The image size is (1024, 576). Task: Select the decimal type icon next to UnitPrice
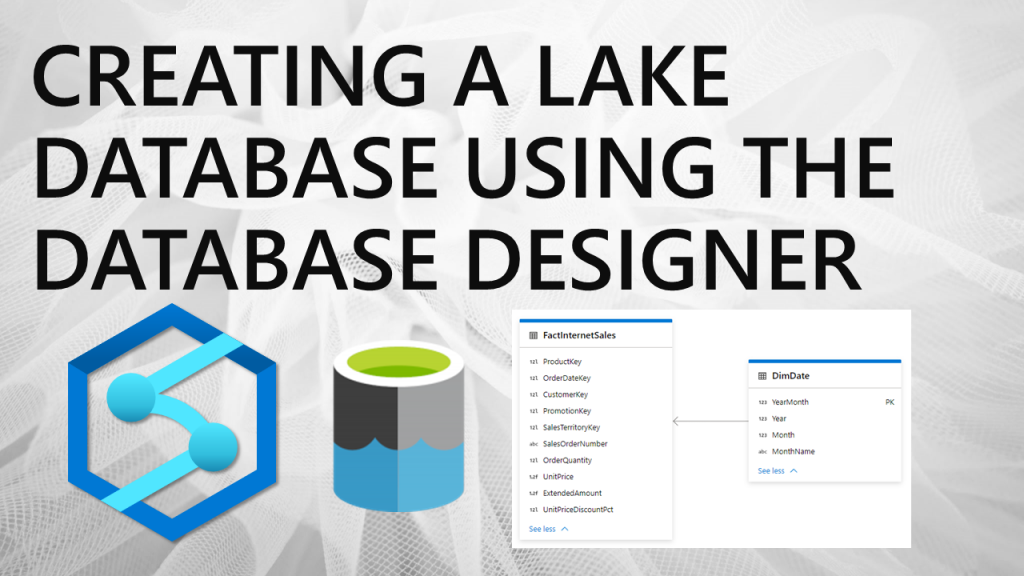(532, 478)
